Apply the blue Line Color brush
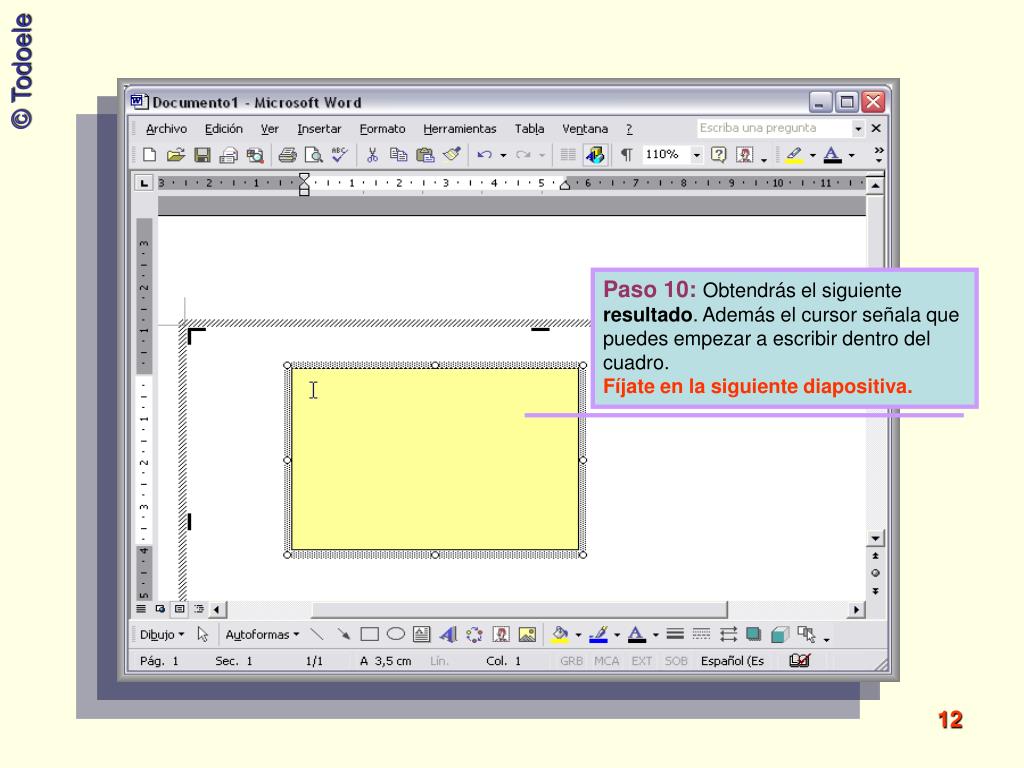This screenshot has width=1024, height=768. pos(599,634)
